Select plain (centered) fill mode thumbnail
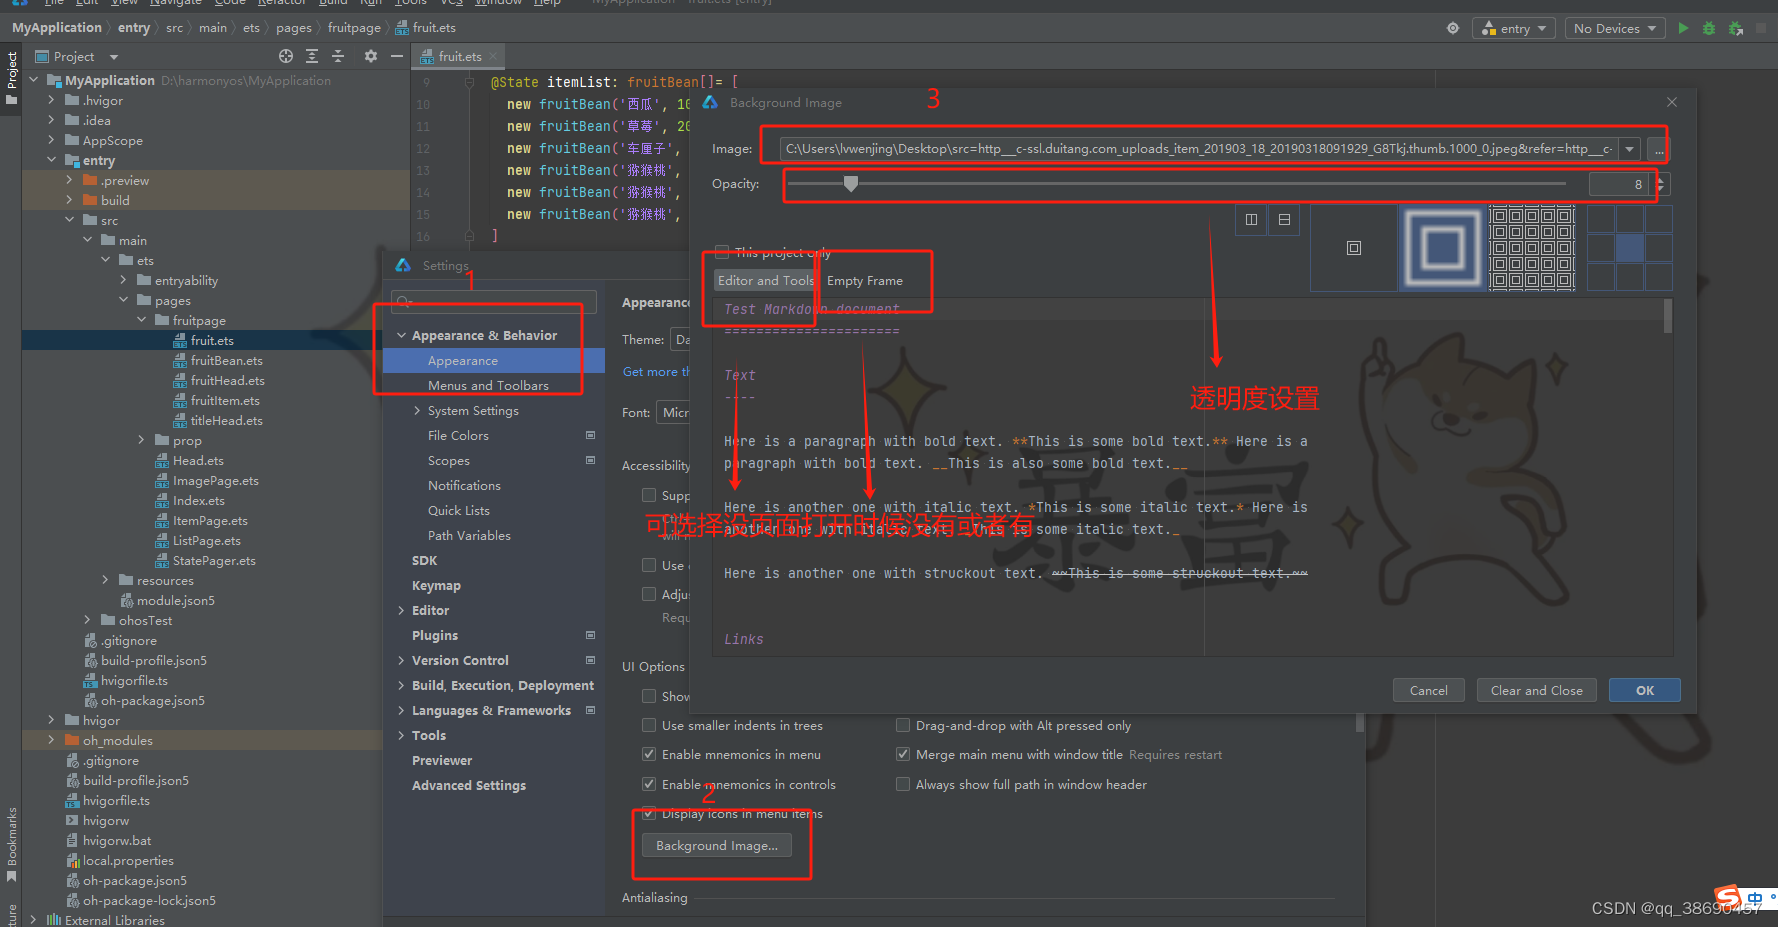Image resolution: width=1778 pixels, height=927 pixels. pyautogui.click(x=1354, y=248)
